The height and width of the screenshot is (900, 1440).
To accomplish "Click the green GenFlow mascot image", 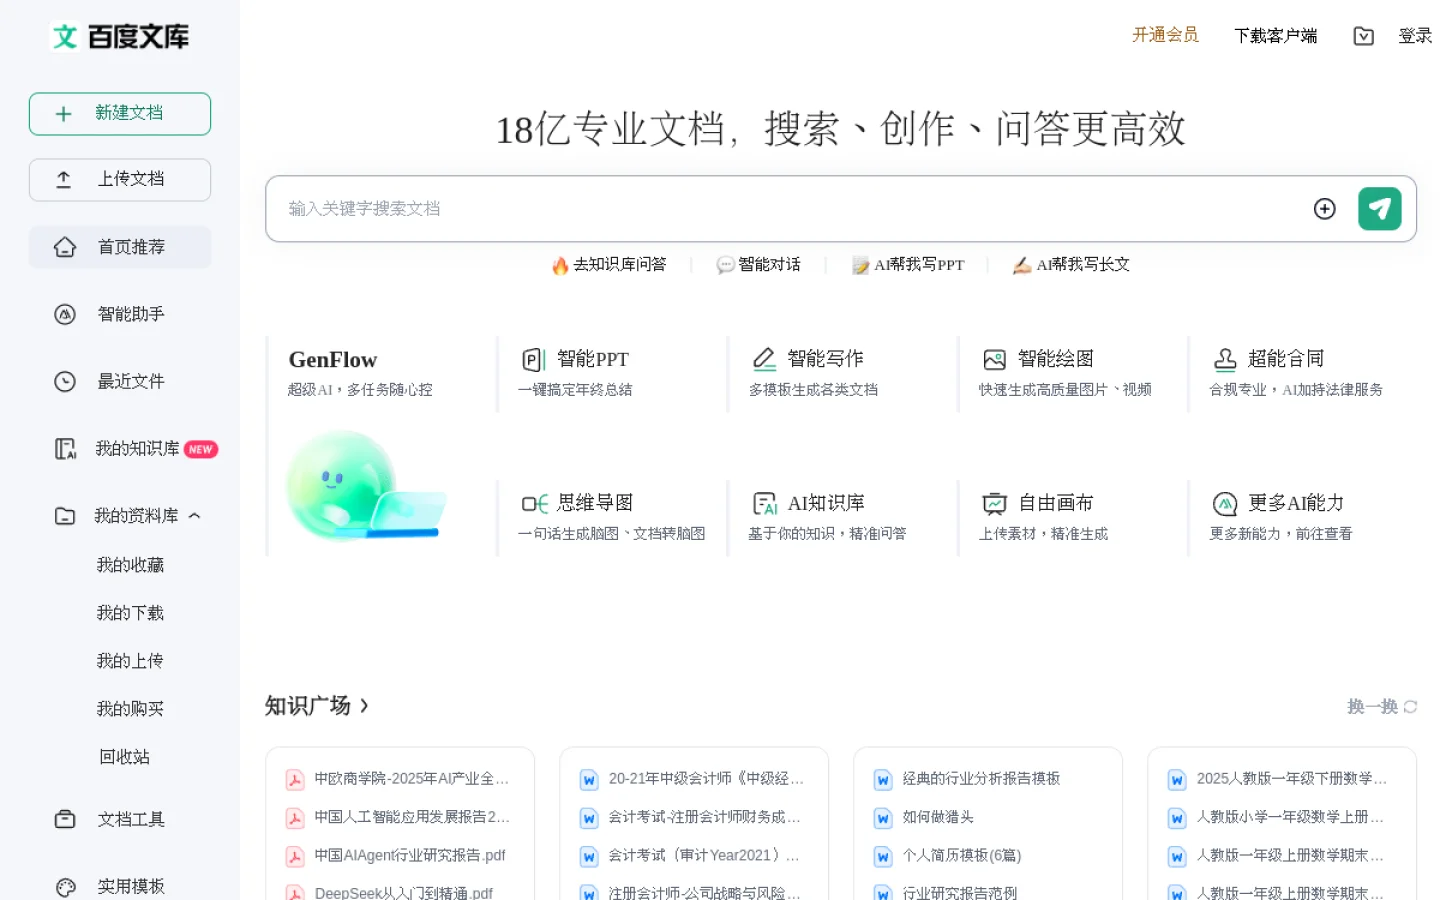I will (365, 487).
